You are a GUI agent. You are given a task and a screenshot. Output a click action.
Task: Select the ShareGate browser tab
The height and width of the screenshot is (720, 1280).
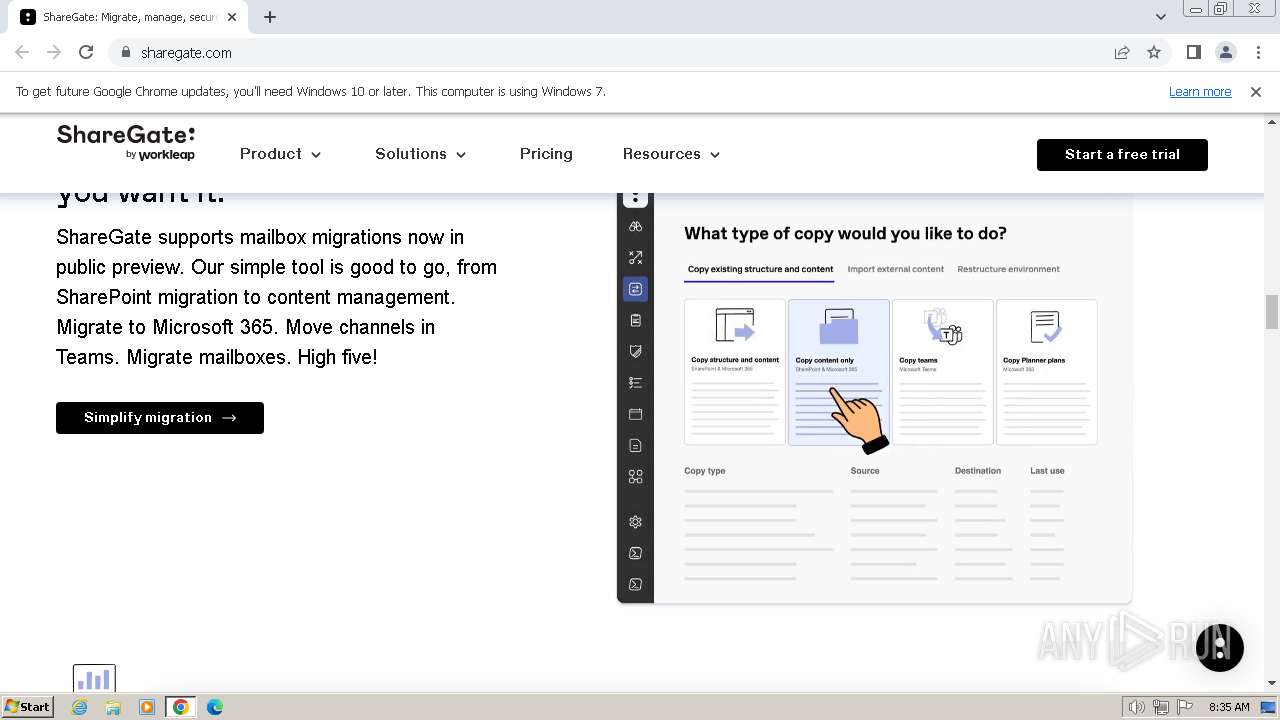pyautogui.click(x=130, y=17)
